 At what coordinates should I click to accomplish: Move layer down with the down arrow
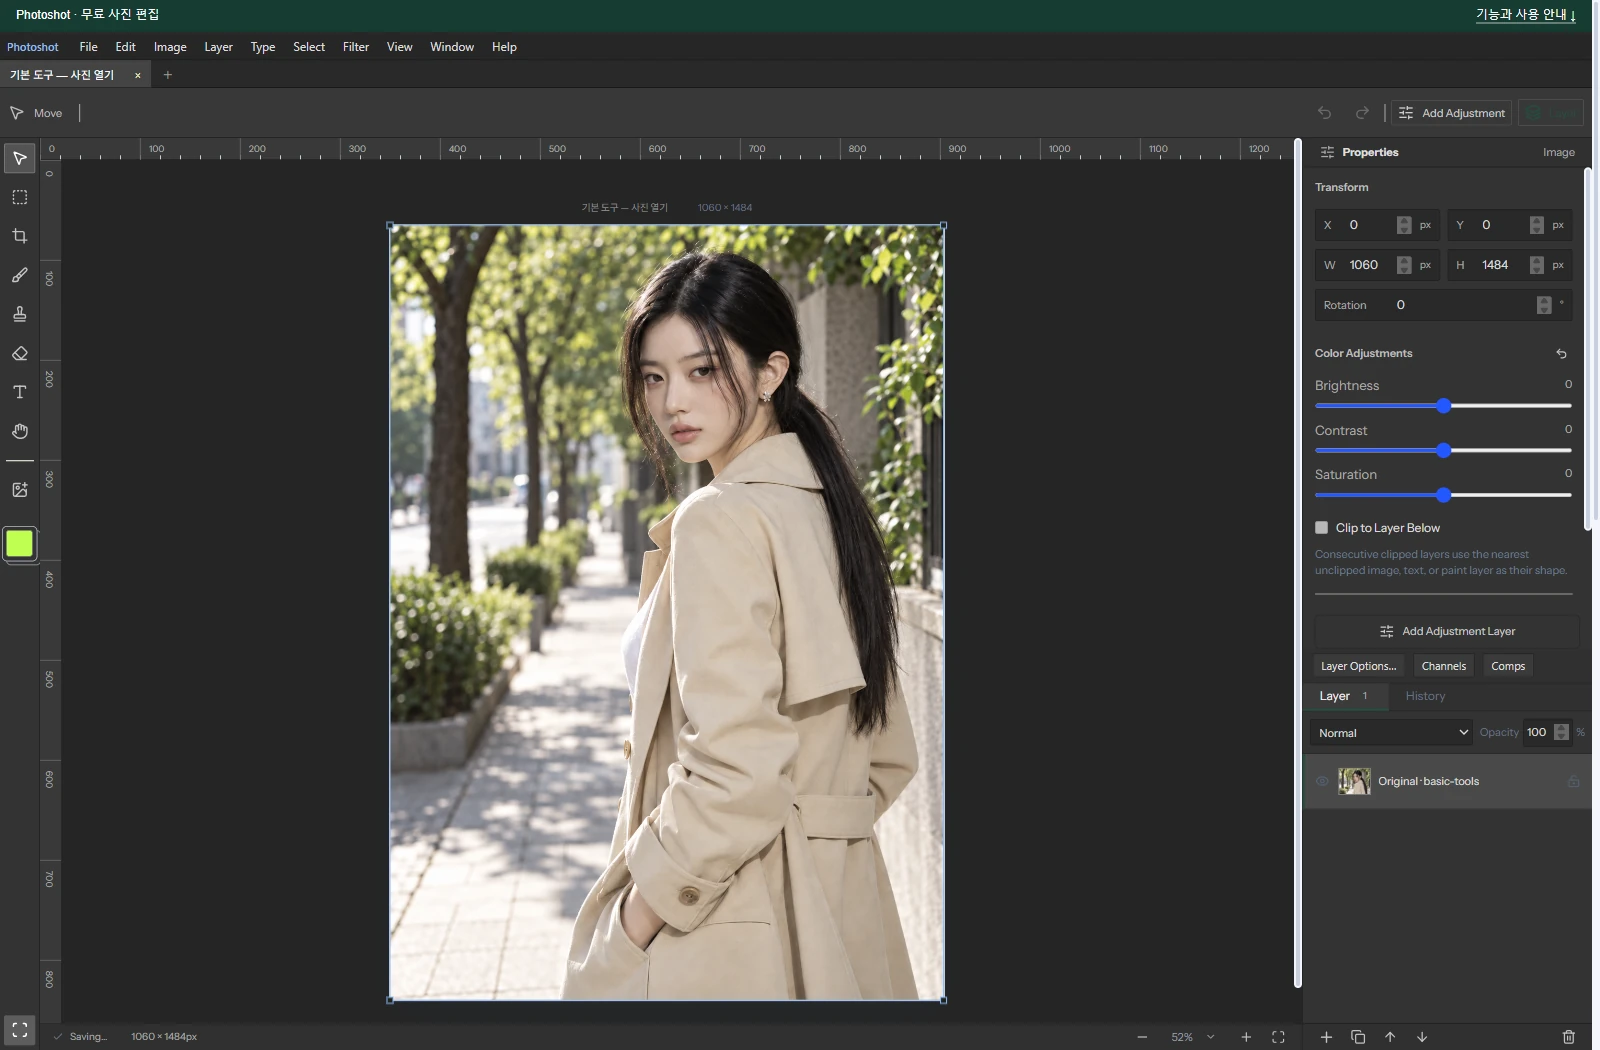coord(1422,1037)
